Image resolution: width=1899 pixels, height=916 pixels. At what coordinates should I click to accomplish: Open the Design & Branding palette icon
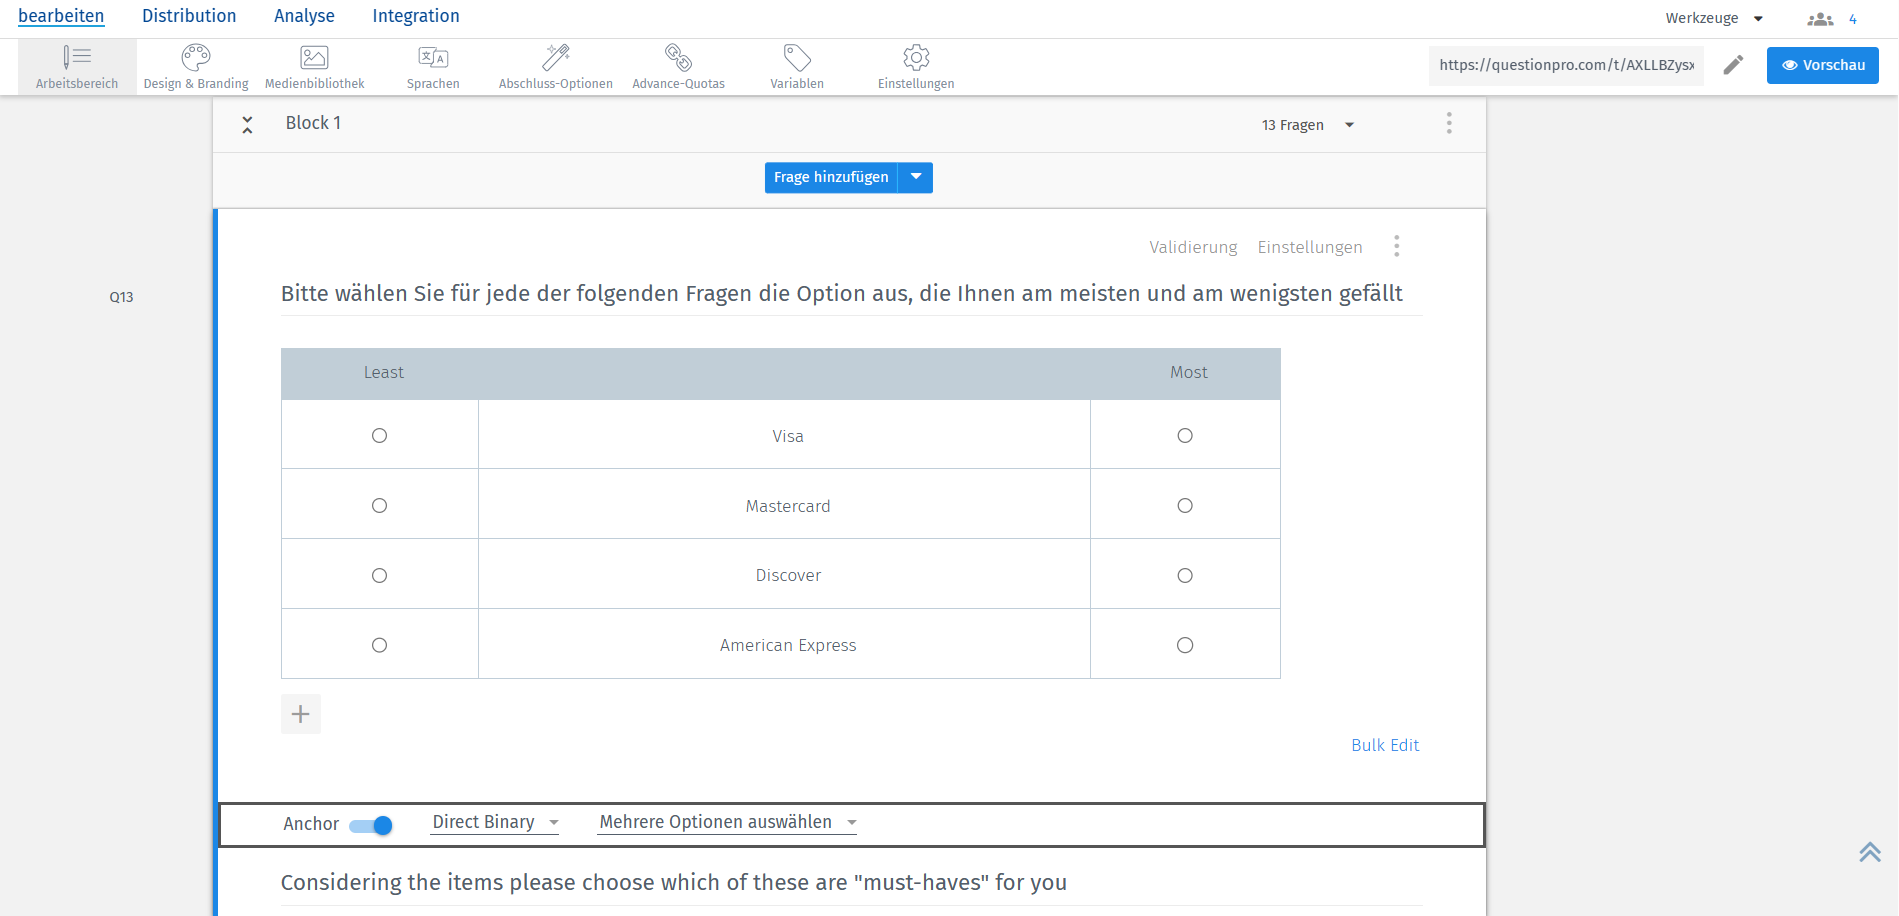(196, 58)
